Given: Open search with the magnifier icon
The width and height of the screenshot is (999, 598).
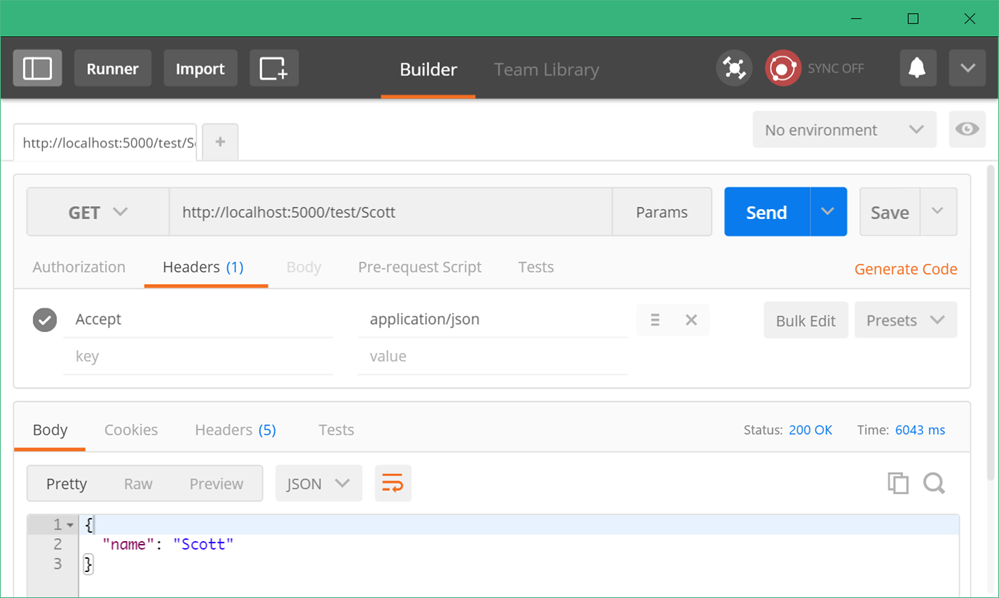Looking at the screenshot, I should (x=934, y=483).
